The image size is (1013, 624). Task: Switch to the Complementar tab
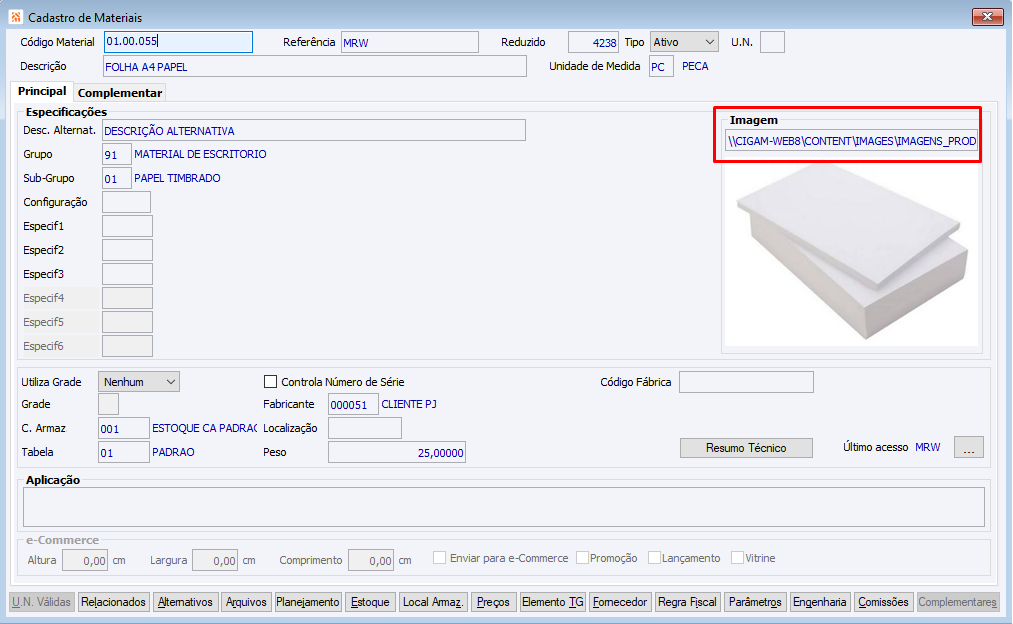pos(120,93)
